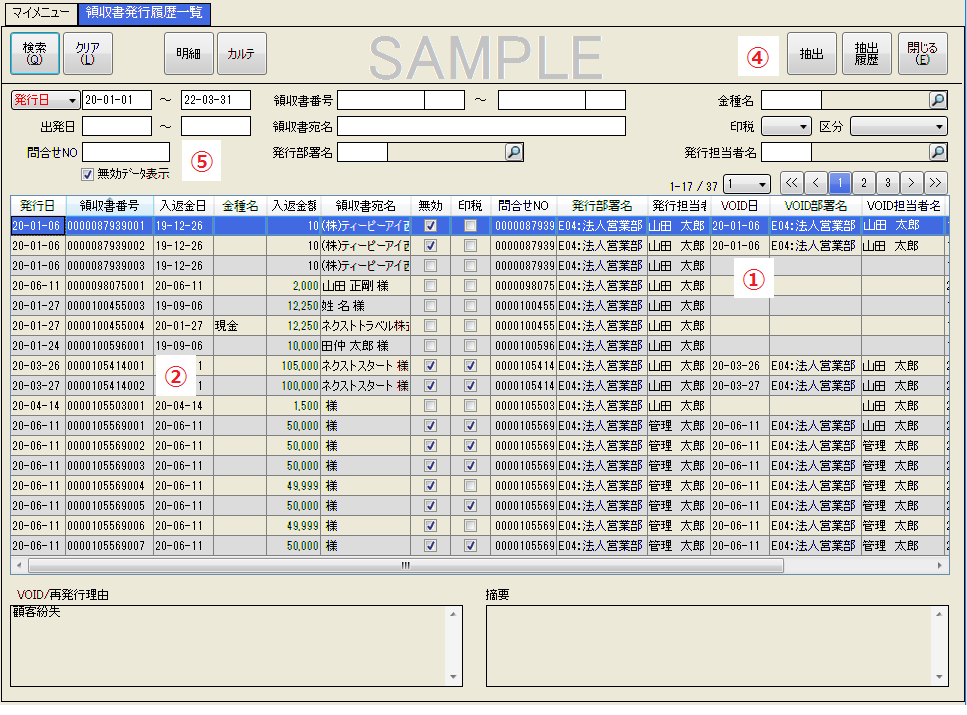Click the right arrow of the horizontal scrollbar
Image resolution: width=967 pixels, height=715 pixels.
pos(939,565)
